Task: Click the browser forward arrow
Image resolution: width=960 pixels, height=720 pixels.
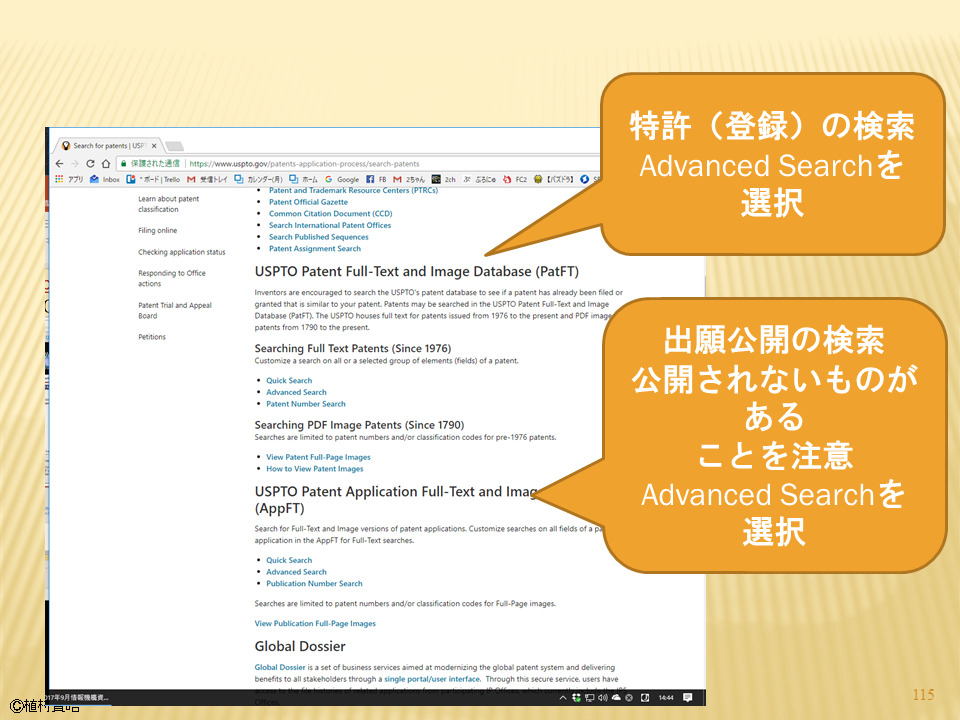Action: click(x=75, y=163)
